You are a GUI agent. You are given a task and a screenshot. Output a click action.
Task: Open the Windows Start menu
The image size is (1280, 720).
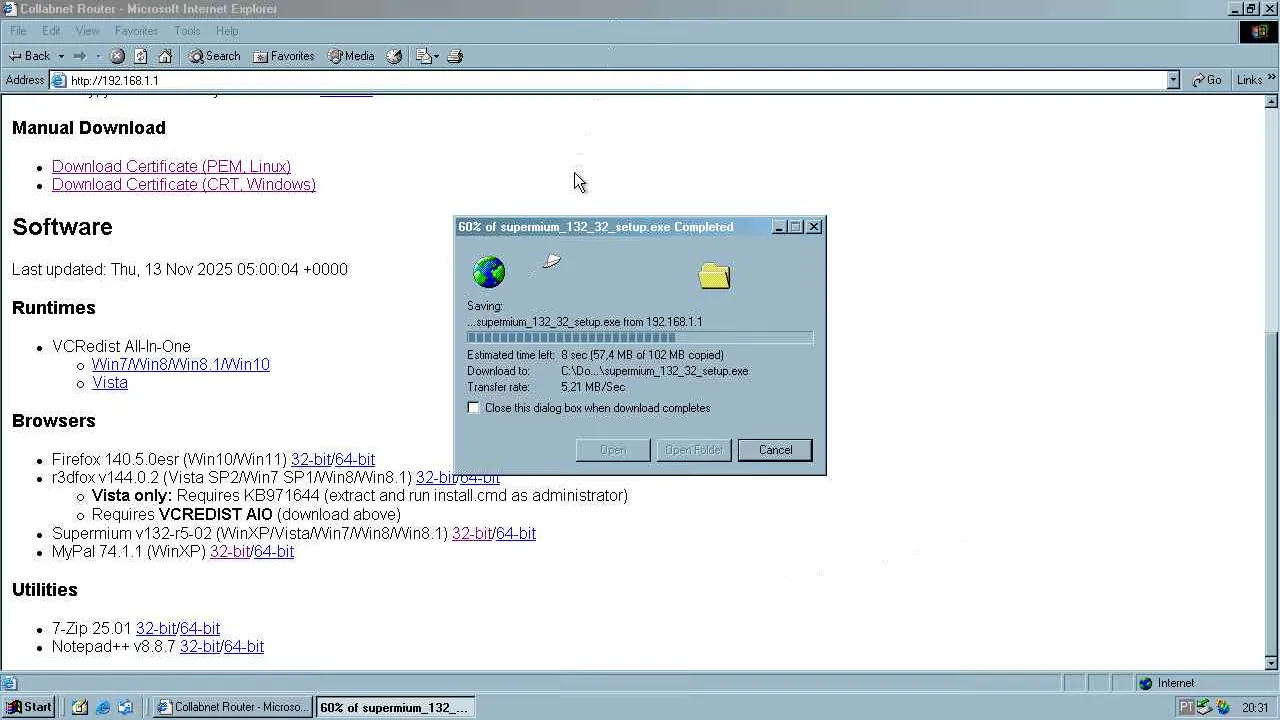pos(30,707)
